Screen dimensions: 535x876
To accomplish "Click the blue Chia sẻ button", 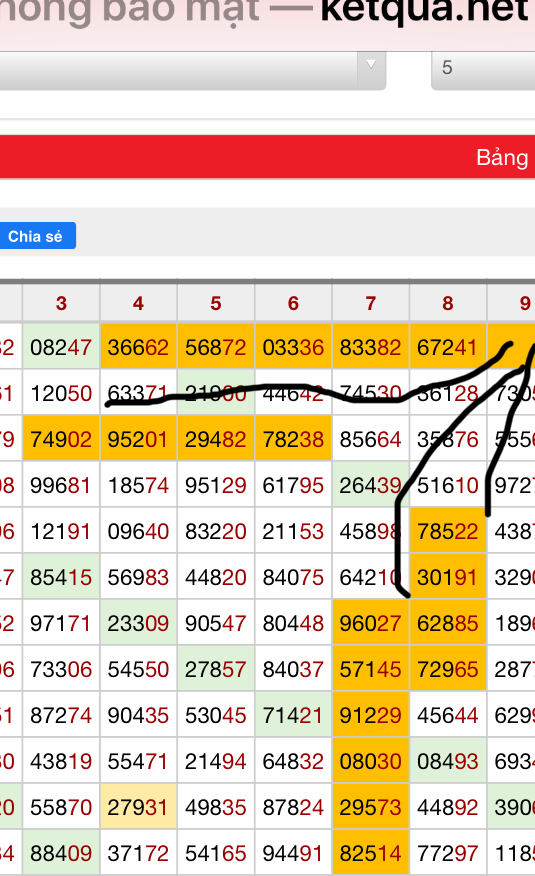I will (36, 236).
